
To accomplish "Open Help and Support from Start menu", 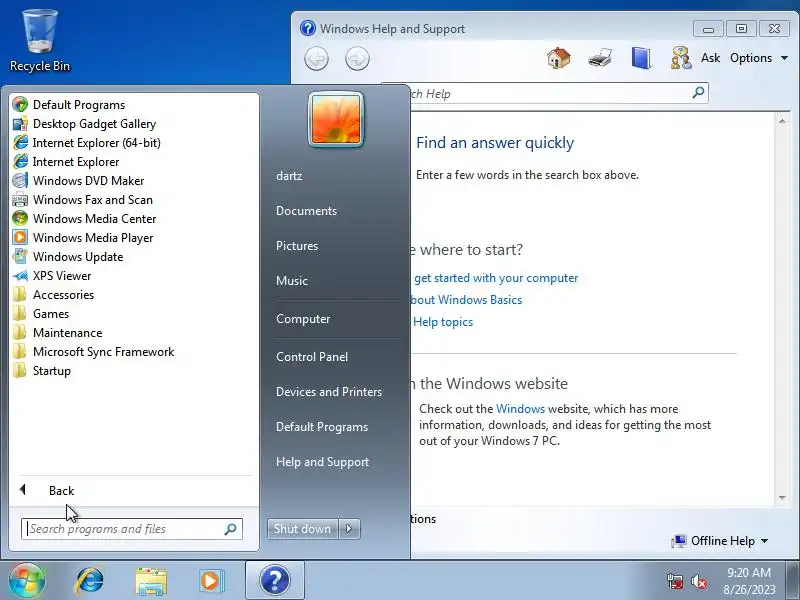I will click(322, 462).
